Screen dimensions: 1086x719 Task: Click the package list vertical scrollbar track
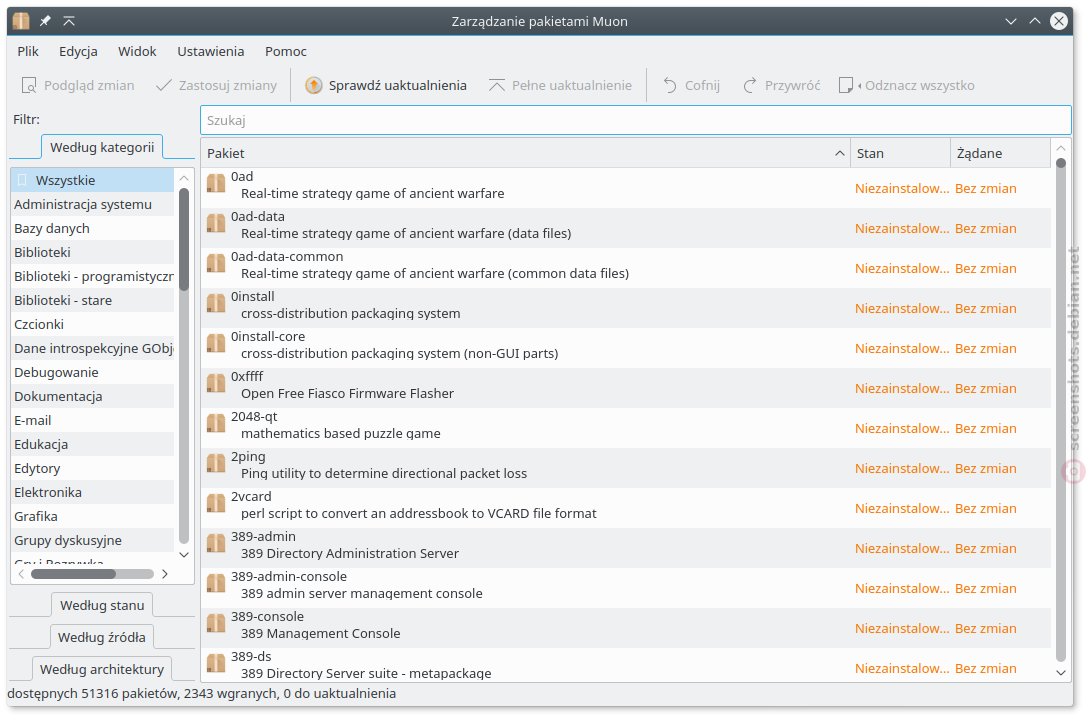(1060, 410)
